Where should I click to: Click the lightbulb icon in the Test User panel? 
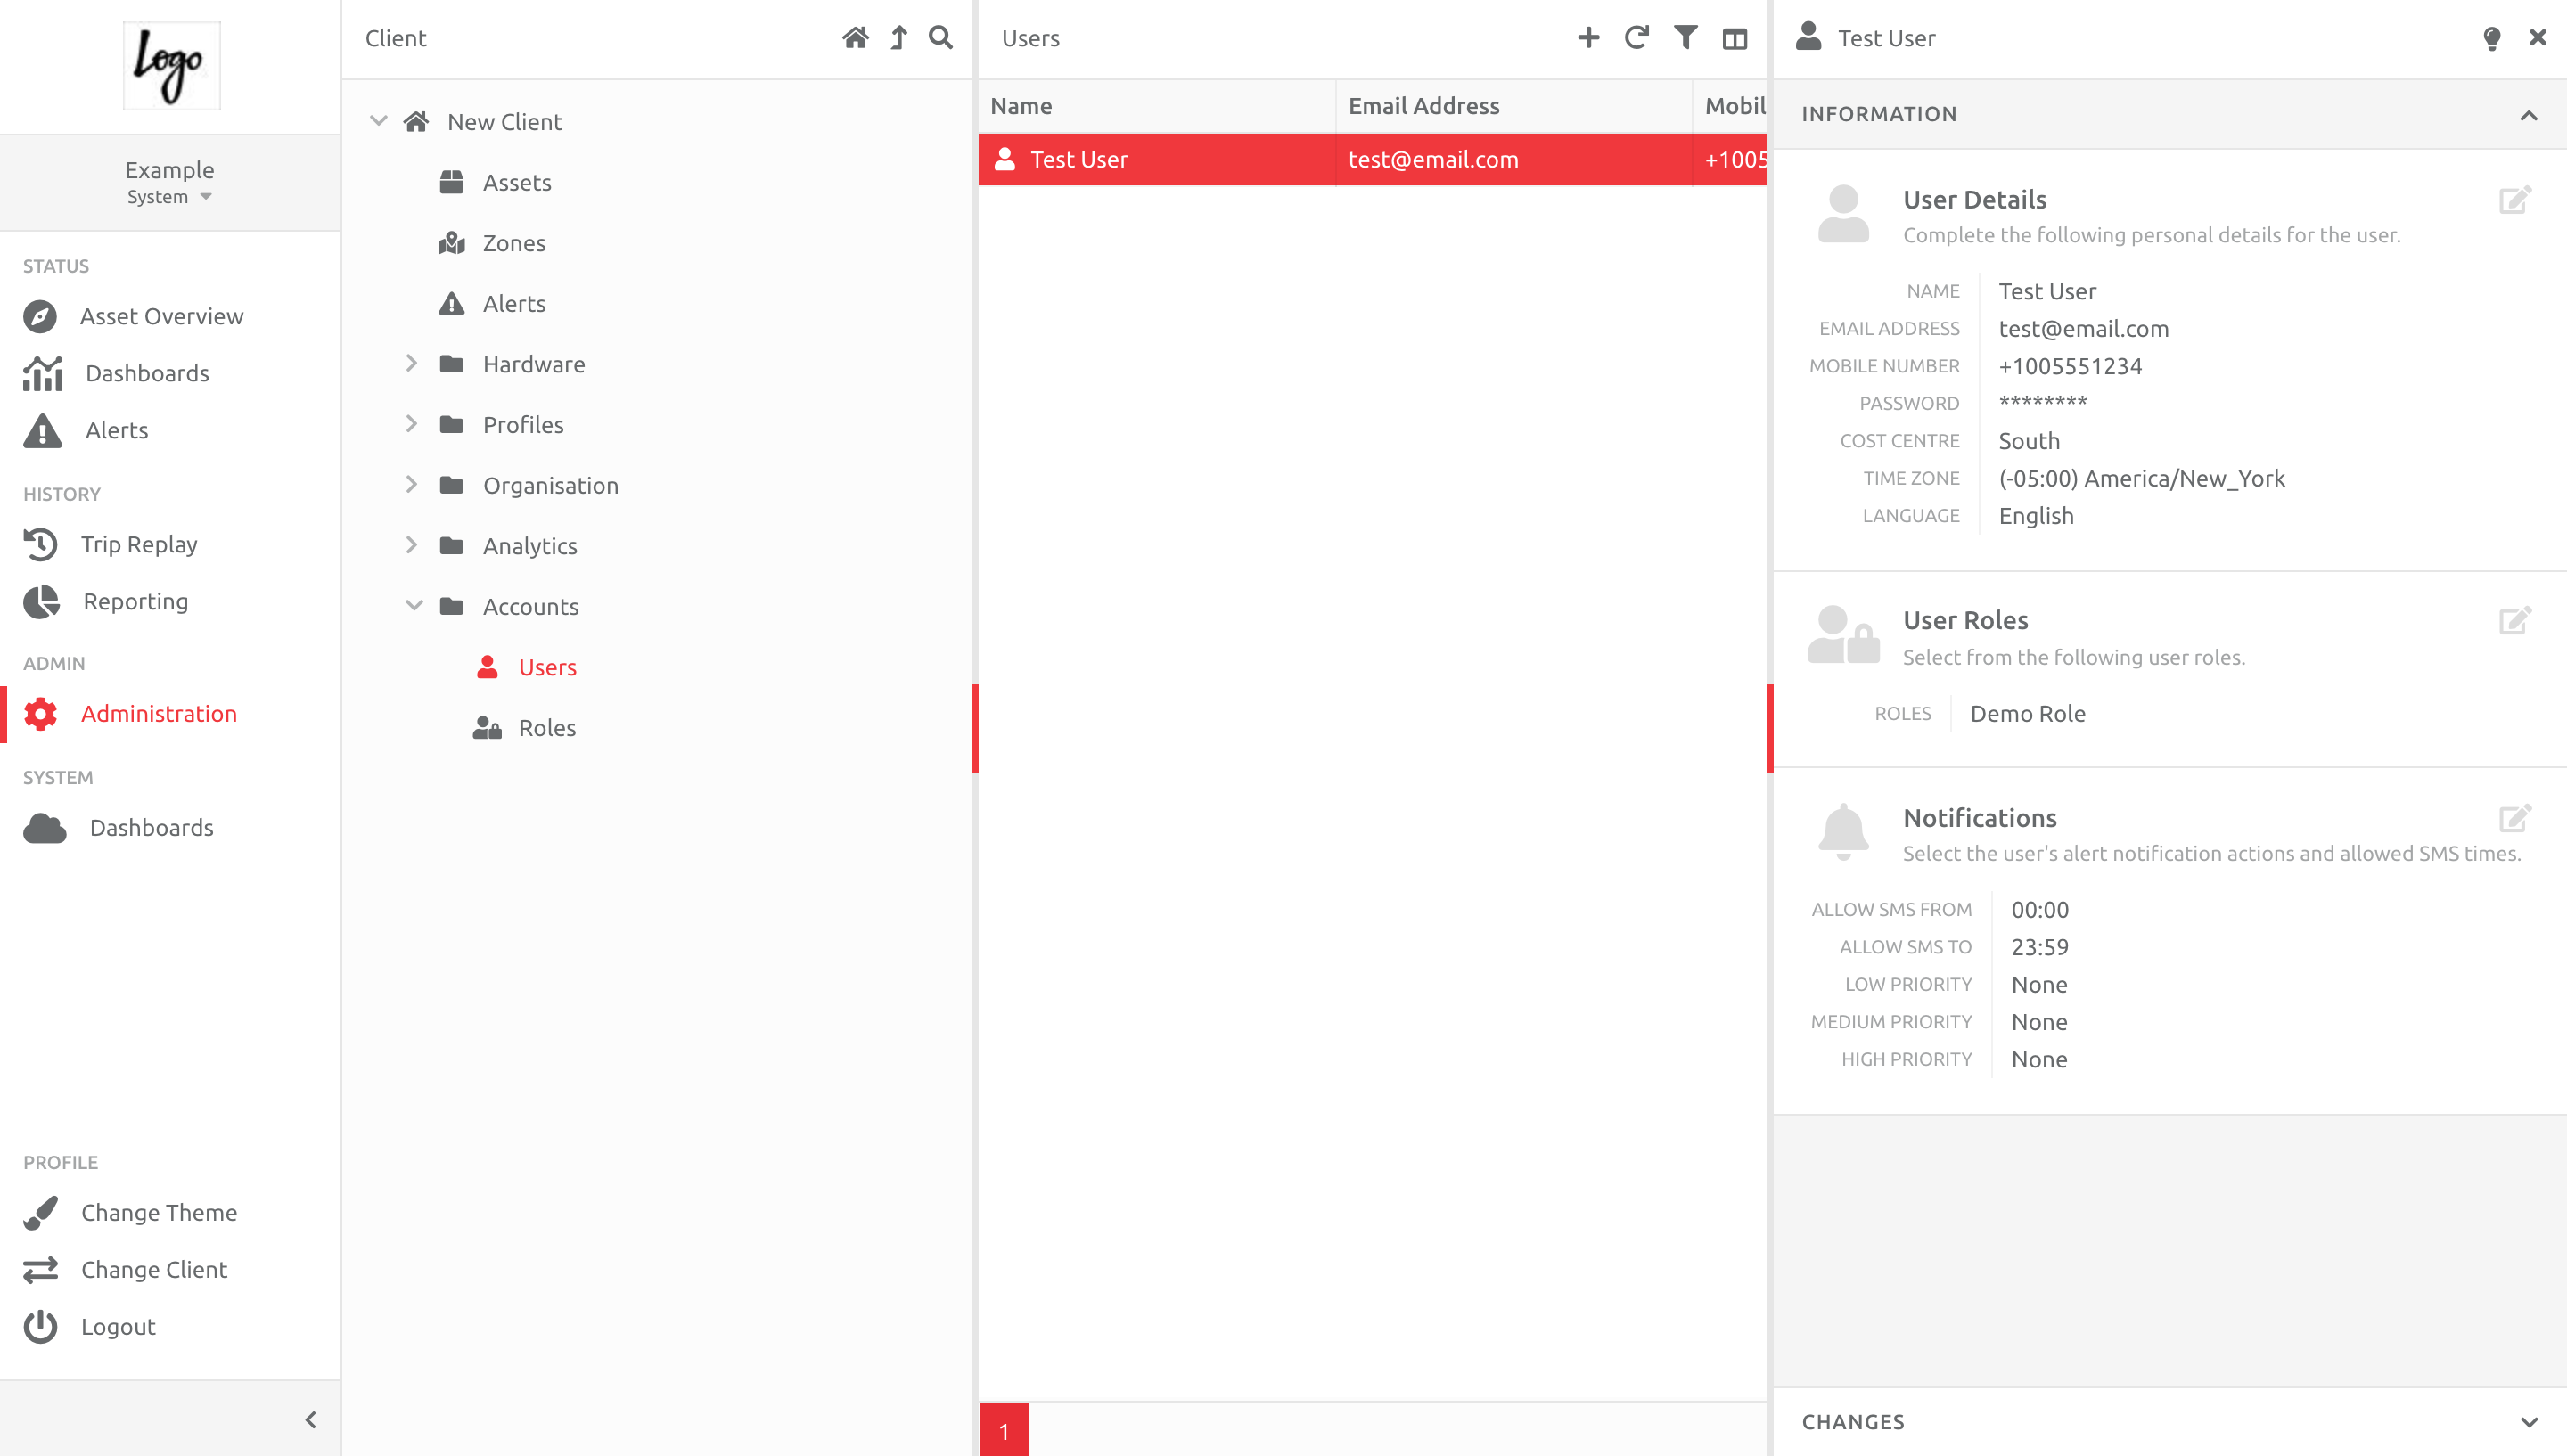pyautogui.click(x=2491, y=37)
